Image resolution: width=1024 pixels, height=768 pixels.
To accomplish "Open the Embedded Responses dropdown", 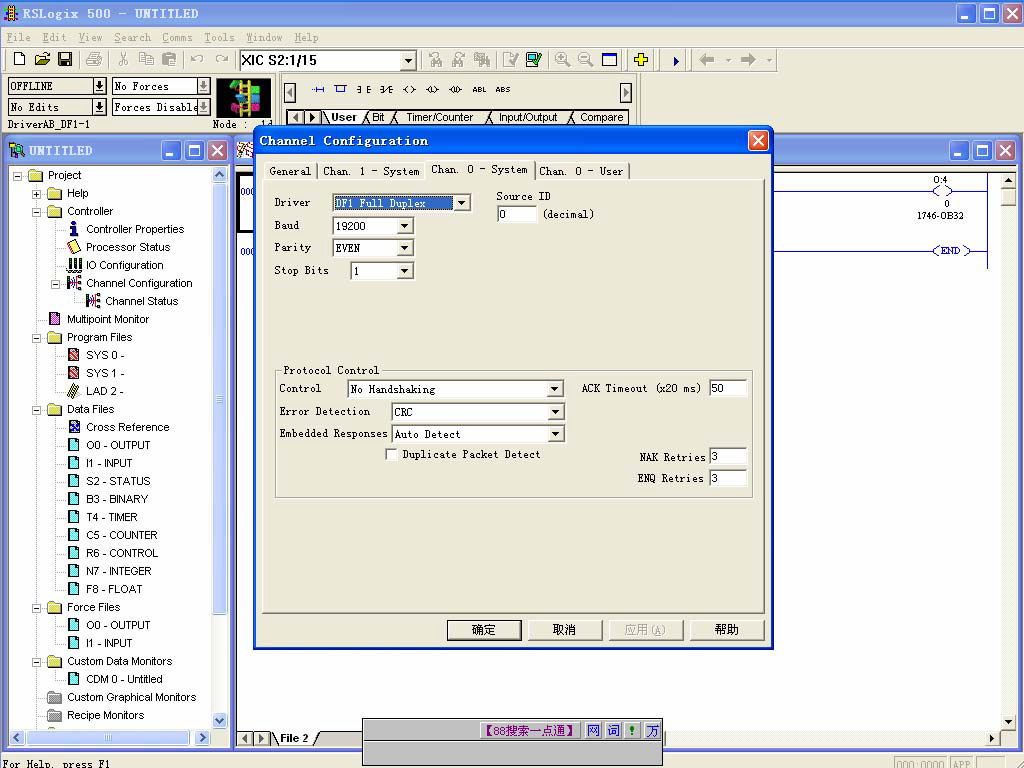I will [555, 434].
